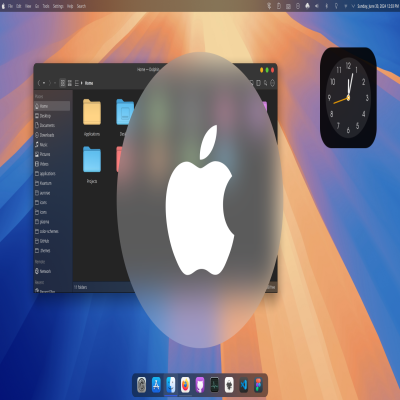Switch to compact view mode in Dolphin toolbar
The height and width of the screenshot is (400, 400).
70,83
